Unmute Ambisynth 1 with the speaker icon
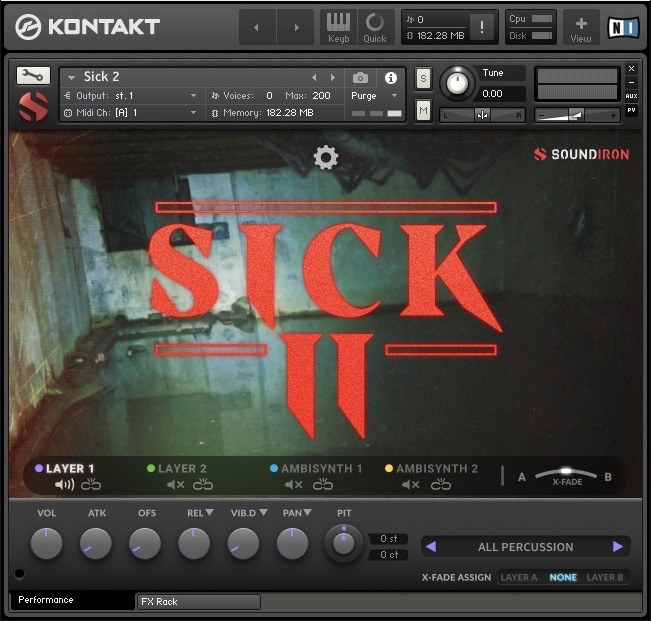Screen dimensions: 651x621 [x=294, y=484]
